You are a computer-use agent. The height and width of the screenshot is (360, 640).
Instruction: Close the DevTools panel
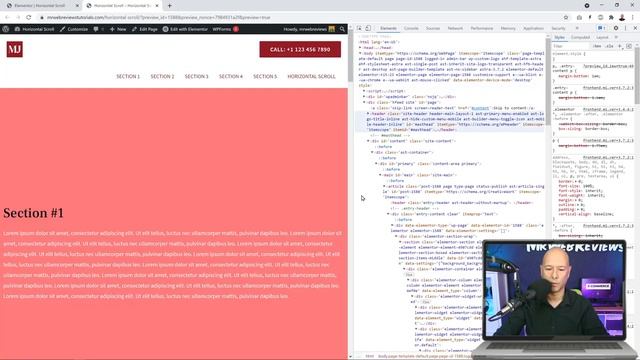[x=635, y=28]
